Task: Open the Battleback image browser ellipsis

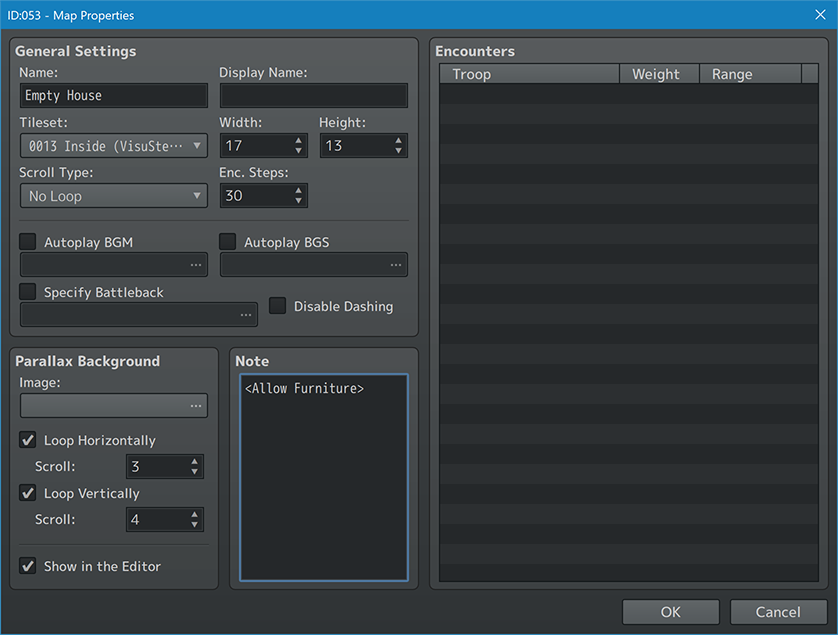Action: (246, 315)
